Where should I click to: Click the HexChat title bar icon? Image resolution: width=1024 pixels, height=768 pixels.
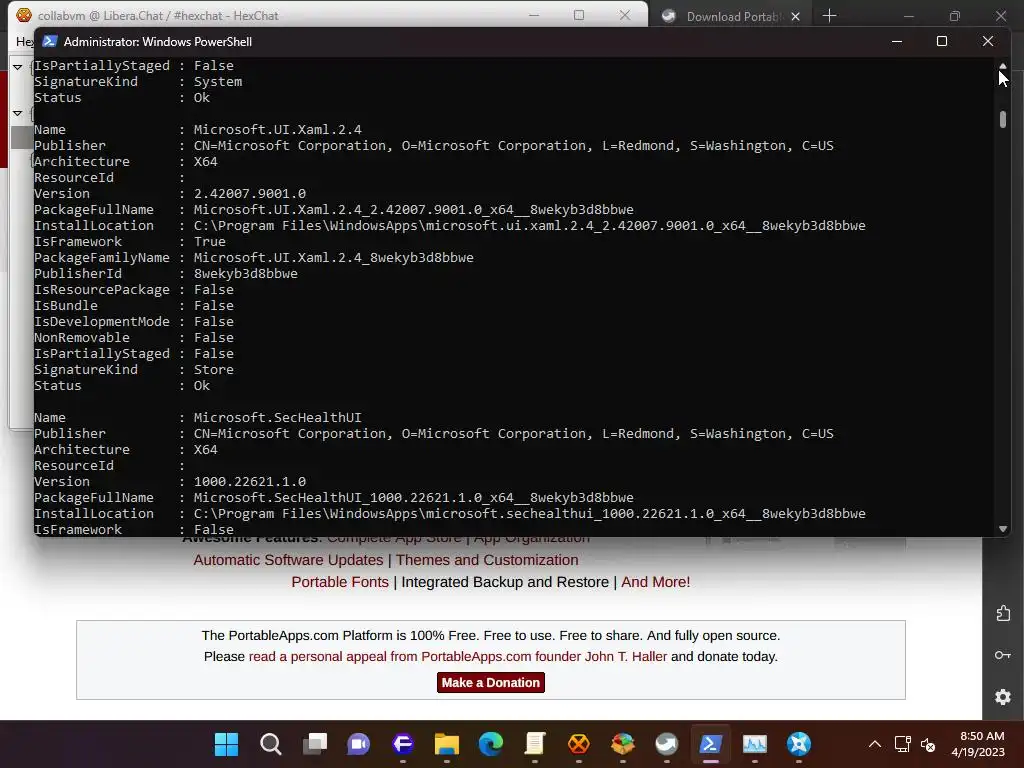(x=24, y=15)
